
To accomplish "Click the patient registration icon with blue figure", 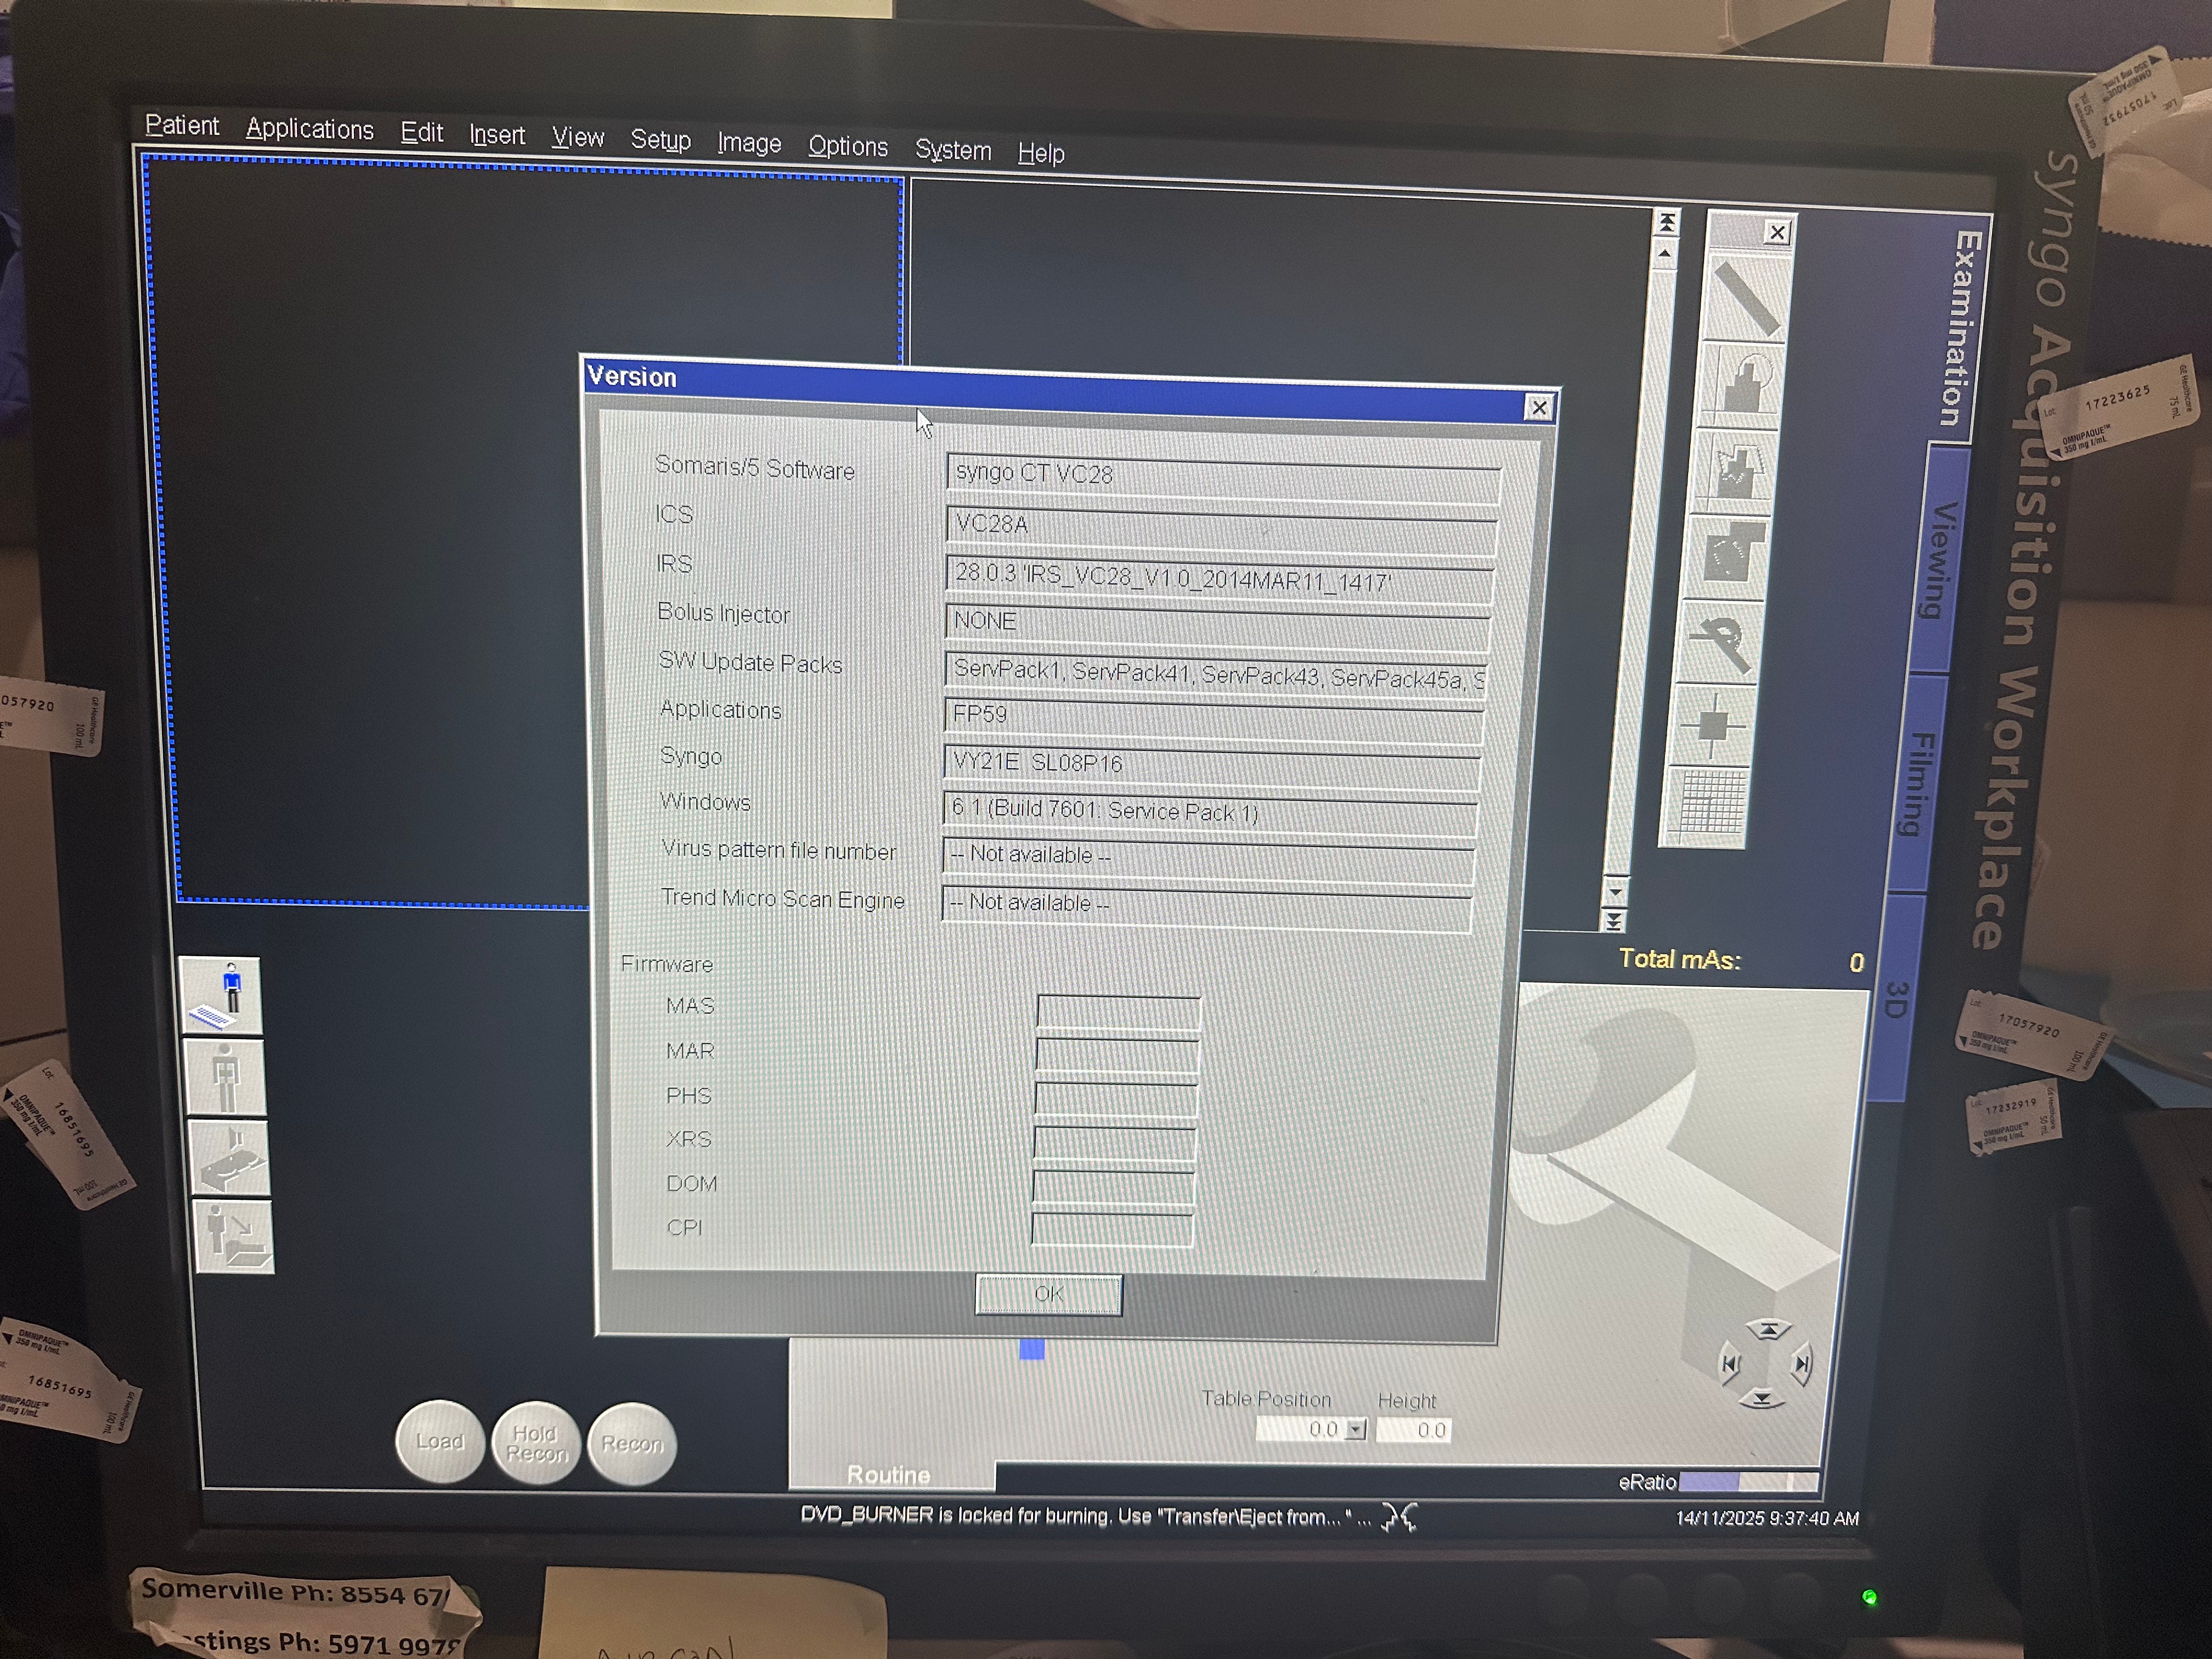I will click(x=222, y=995).
